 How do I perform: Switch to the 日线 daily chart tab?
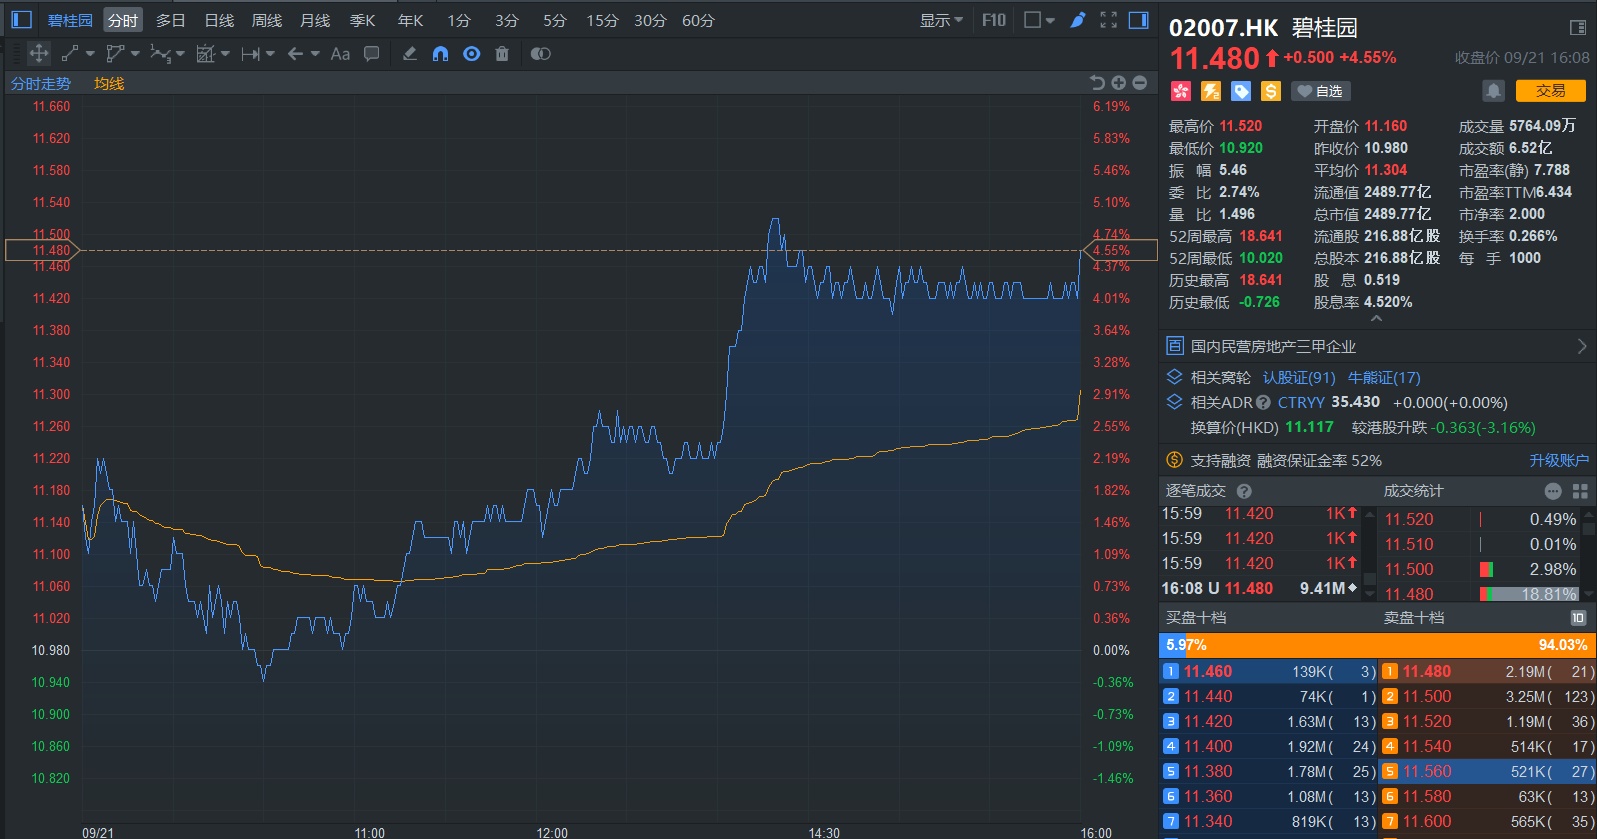(219, 20)
